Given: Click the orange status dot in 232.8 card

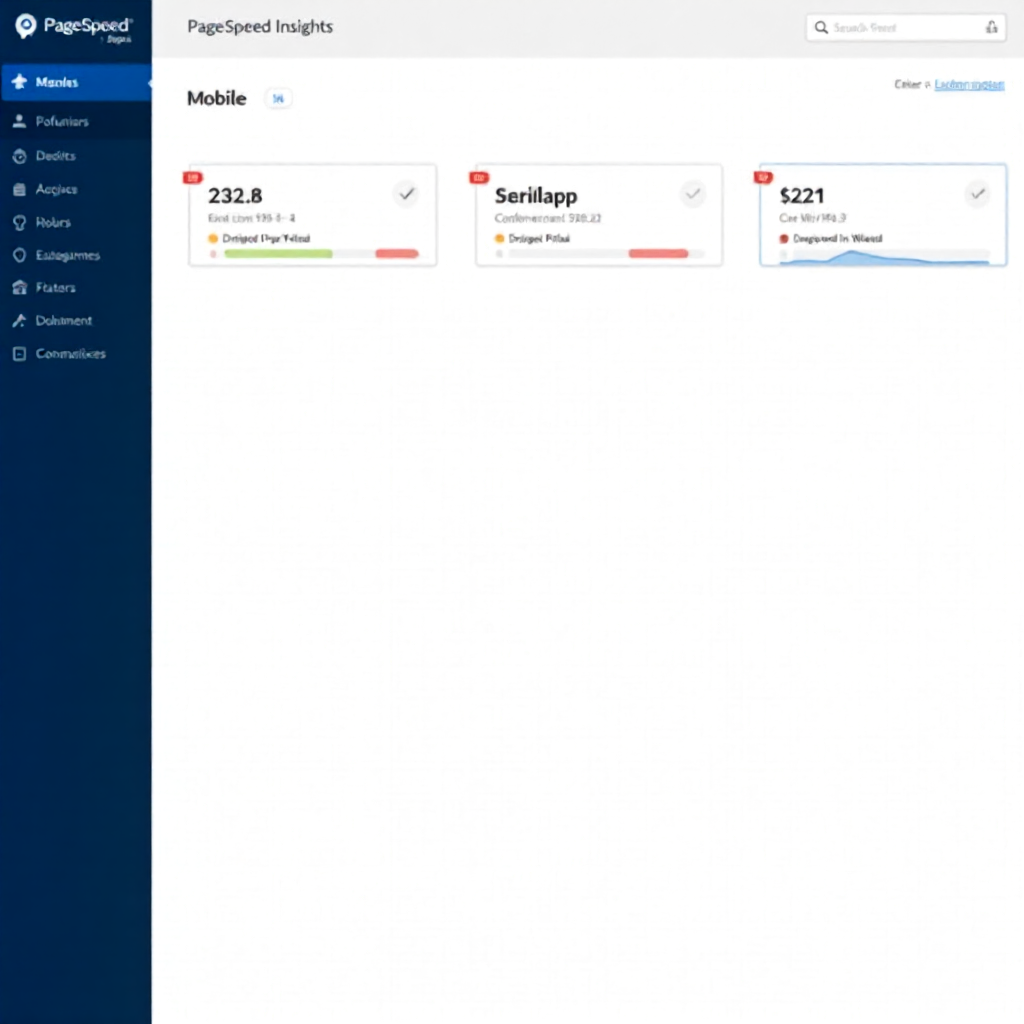Looking at the screenshot, I should point(213,238).
